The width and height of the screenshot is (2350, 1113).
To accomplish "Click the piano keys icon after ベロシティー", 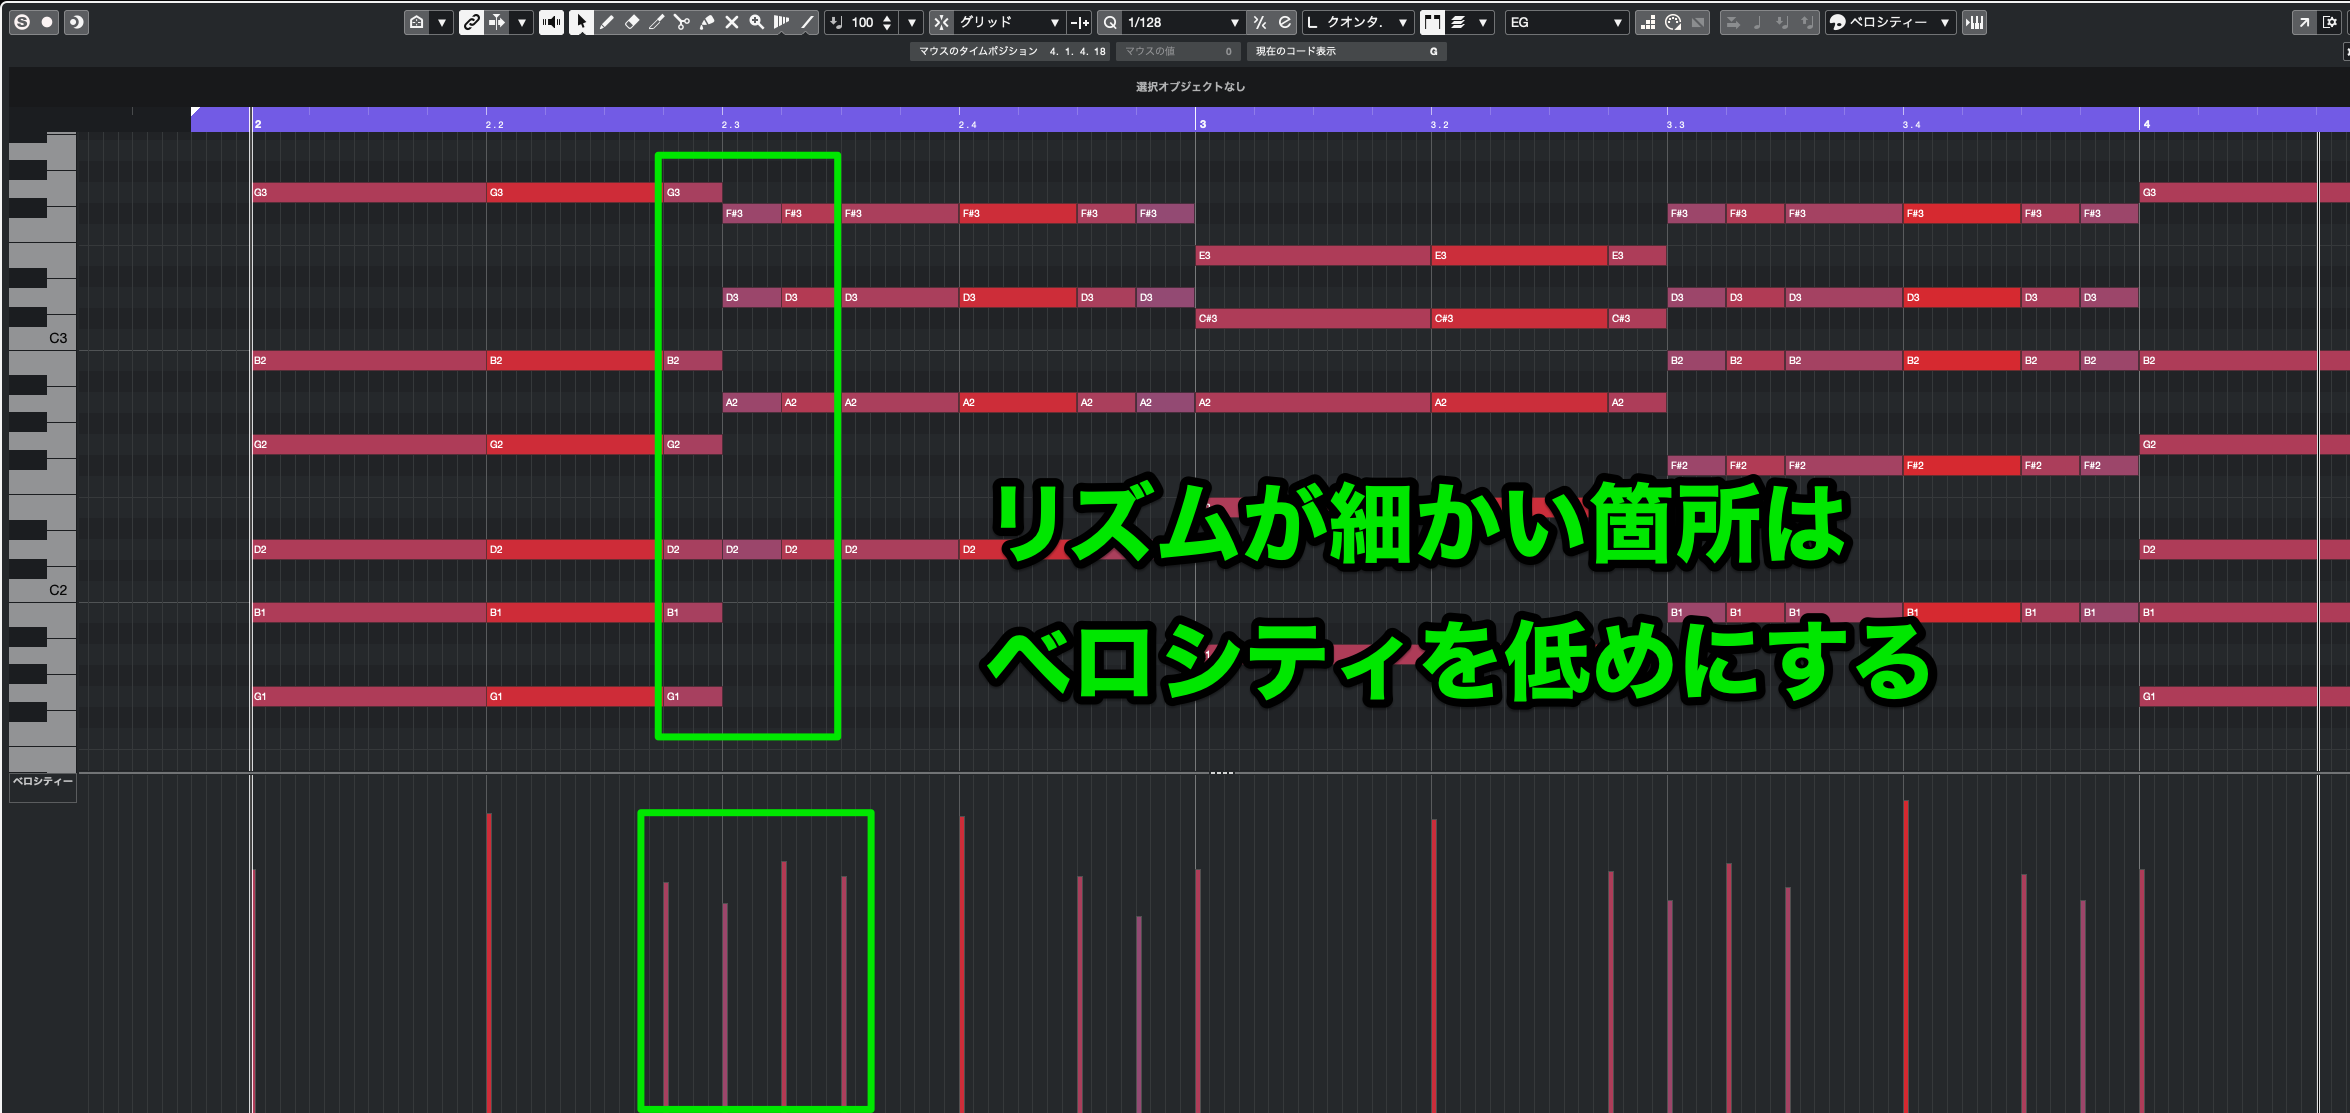I will tap(1974, 22).
